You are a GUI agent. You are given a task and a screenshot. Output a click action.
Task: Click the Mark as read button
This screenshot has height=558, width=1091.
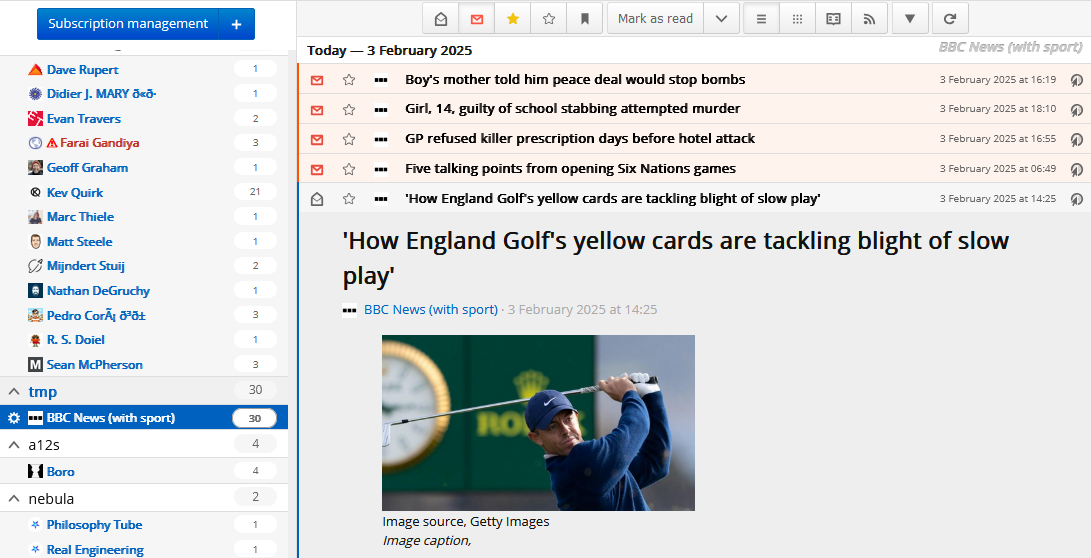click(x=655, y=19)
